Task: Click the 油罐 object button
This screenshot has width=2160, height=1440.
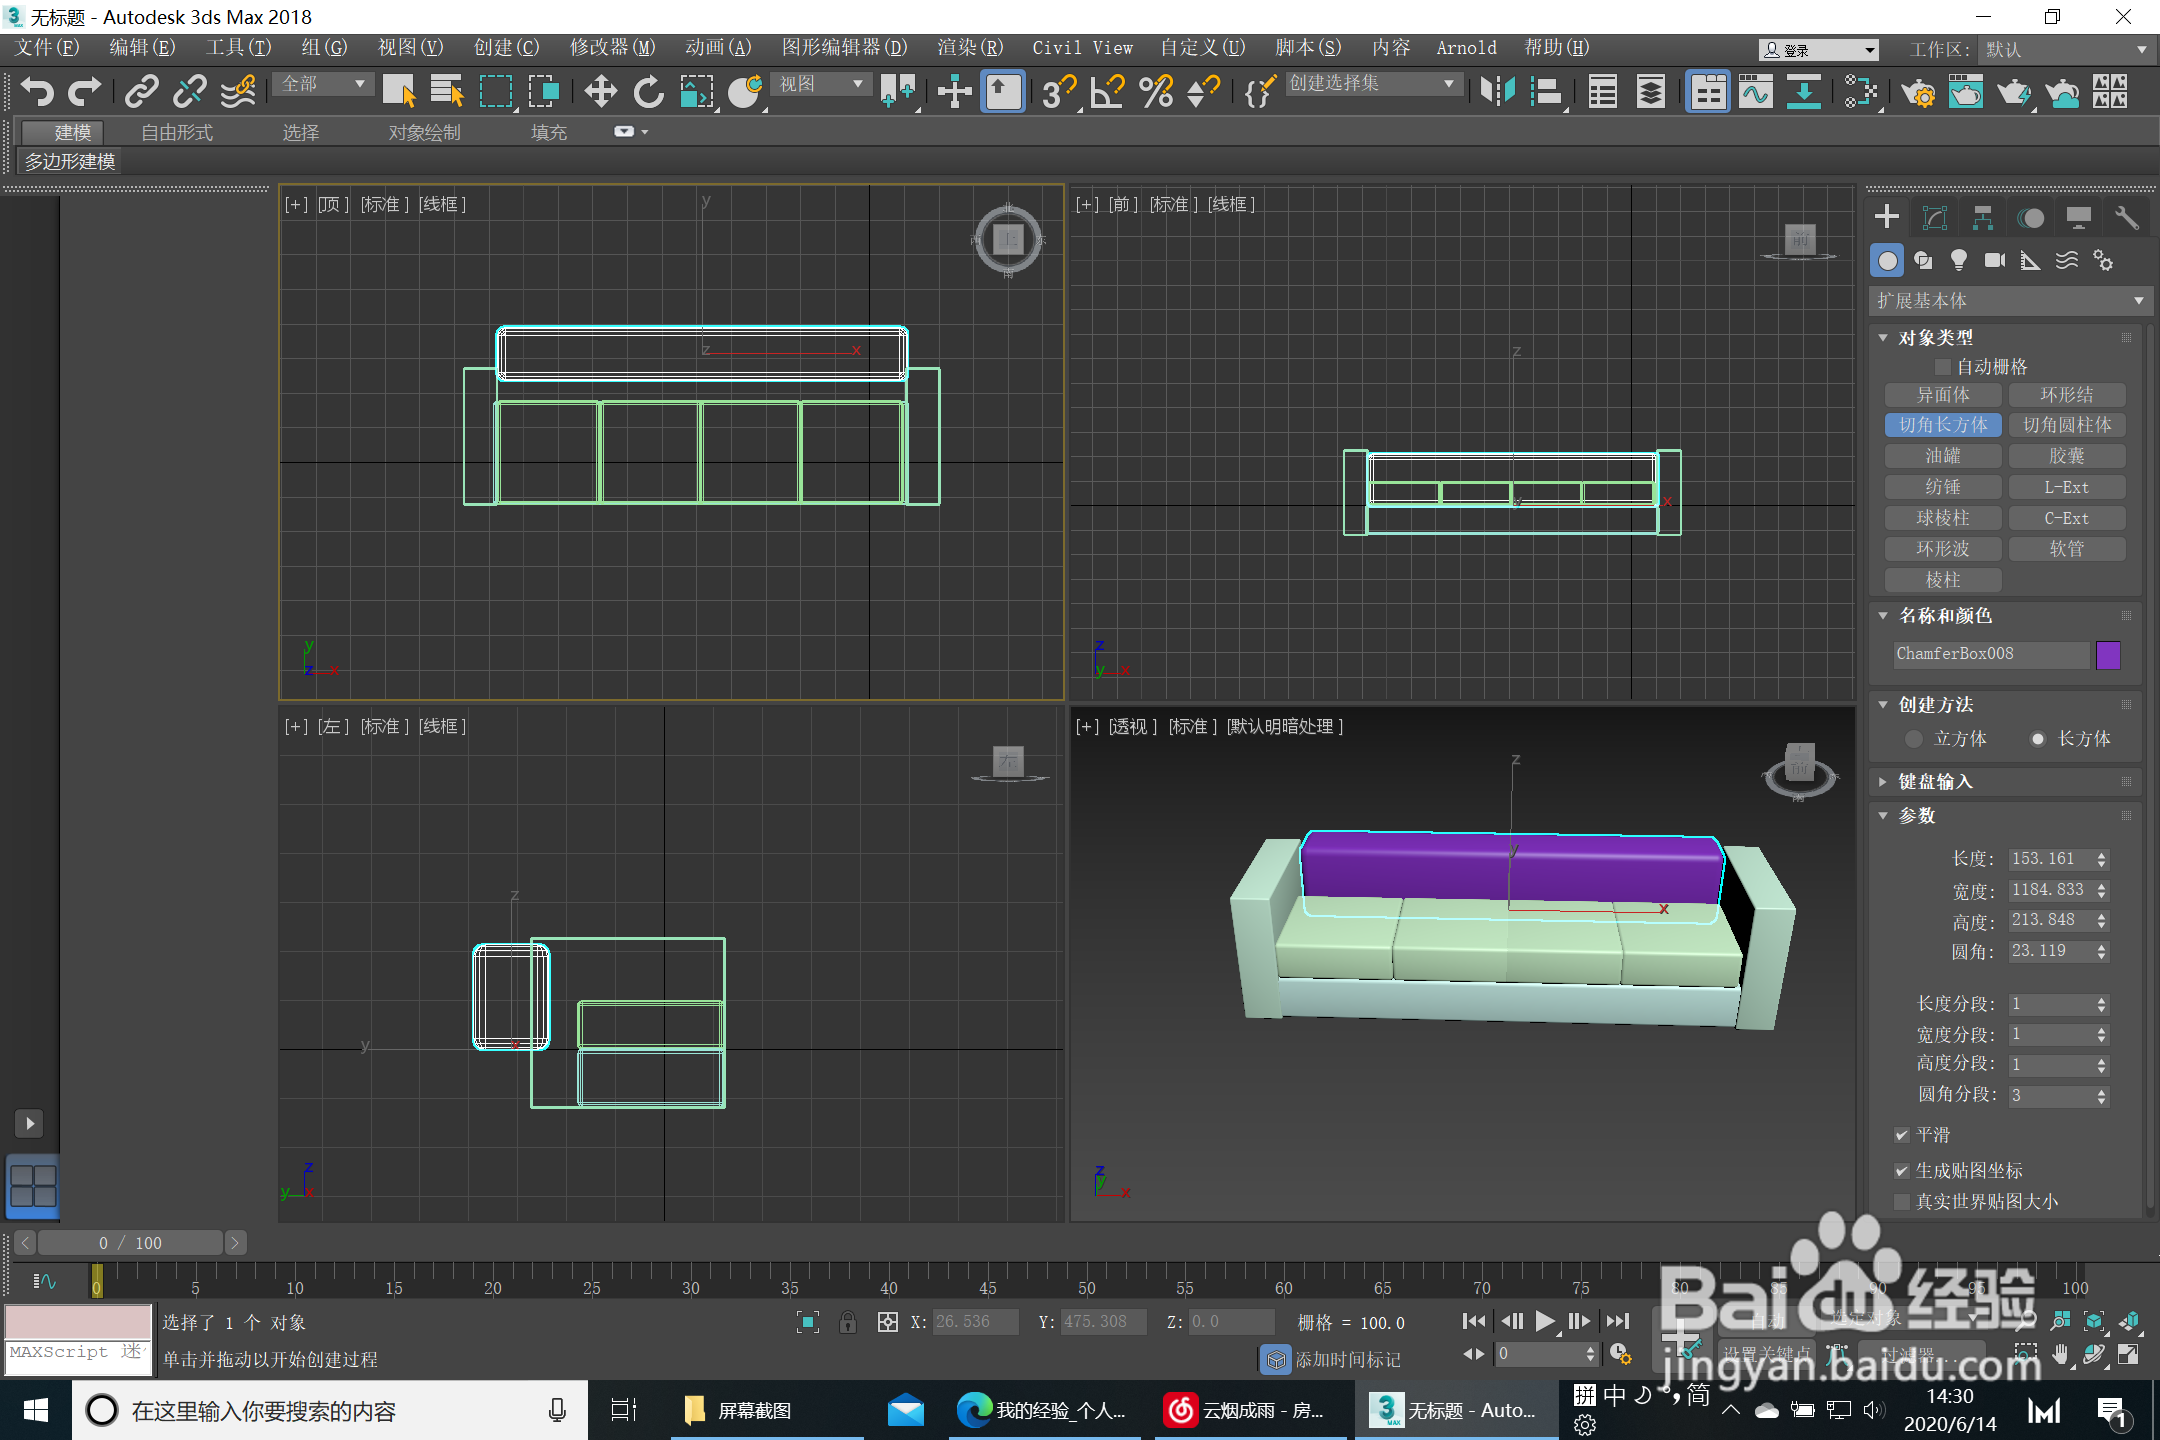Action: [x=1943, y=456]
